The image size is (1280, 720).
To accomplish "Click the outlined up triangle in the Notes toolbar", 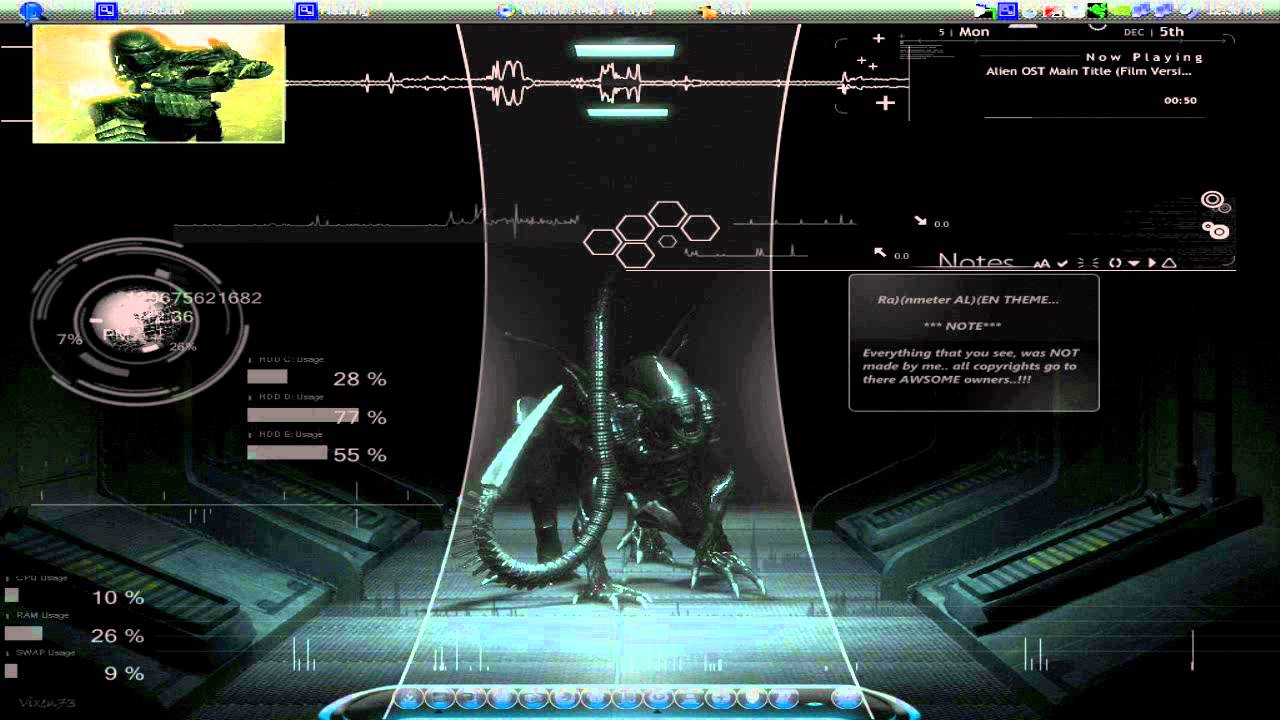I will (x=1168, y=263).
